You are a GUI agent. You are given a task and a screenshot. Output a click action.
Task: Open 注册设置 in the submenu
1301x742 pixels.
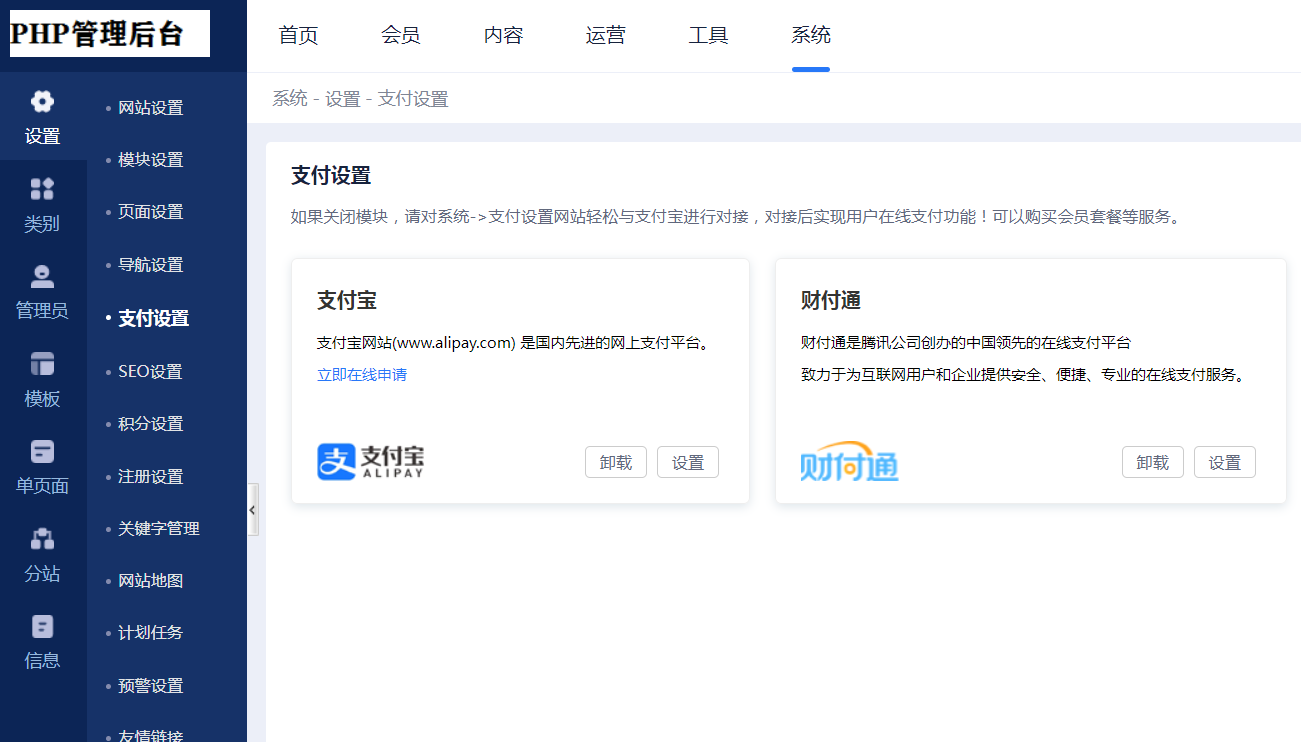pos(151,477)
